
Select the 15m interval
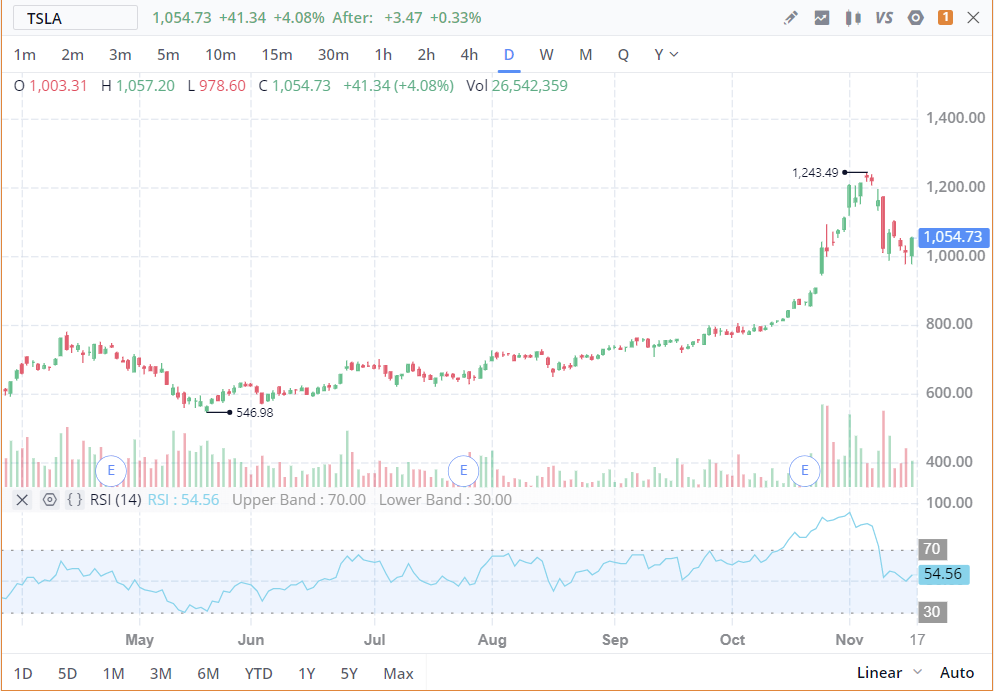(277, 55)
